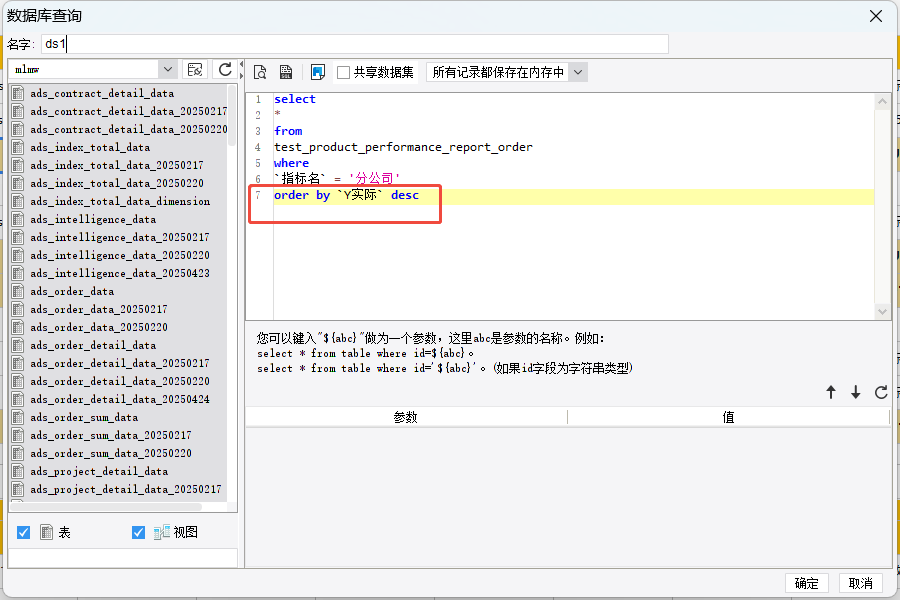Click the 'where' keyword in SQL editor

(291, 163)
